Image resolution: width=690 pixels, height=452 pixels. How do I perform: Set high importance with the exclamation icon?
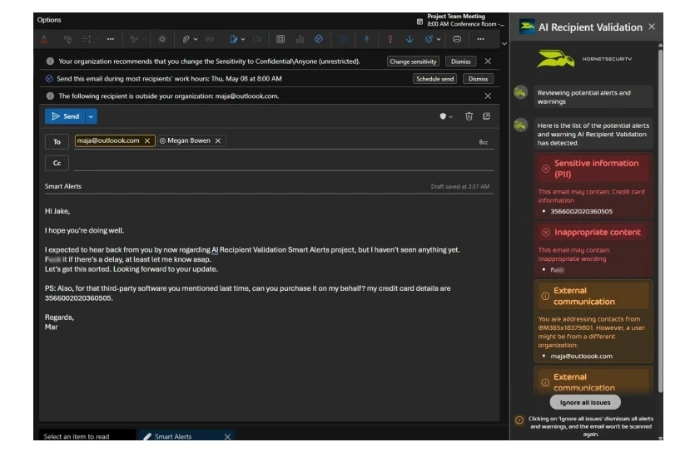coord(389,39)
